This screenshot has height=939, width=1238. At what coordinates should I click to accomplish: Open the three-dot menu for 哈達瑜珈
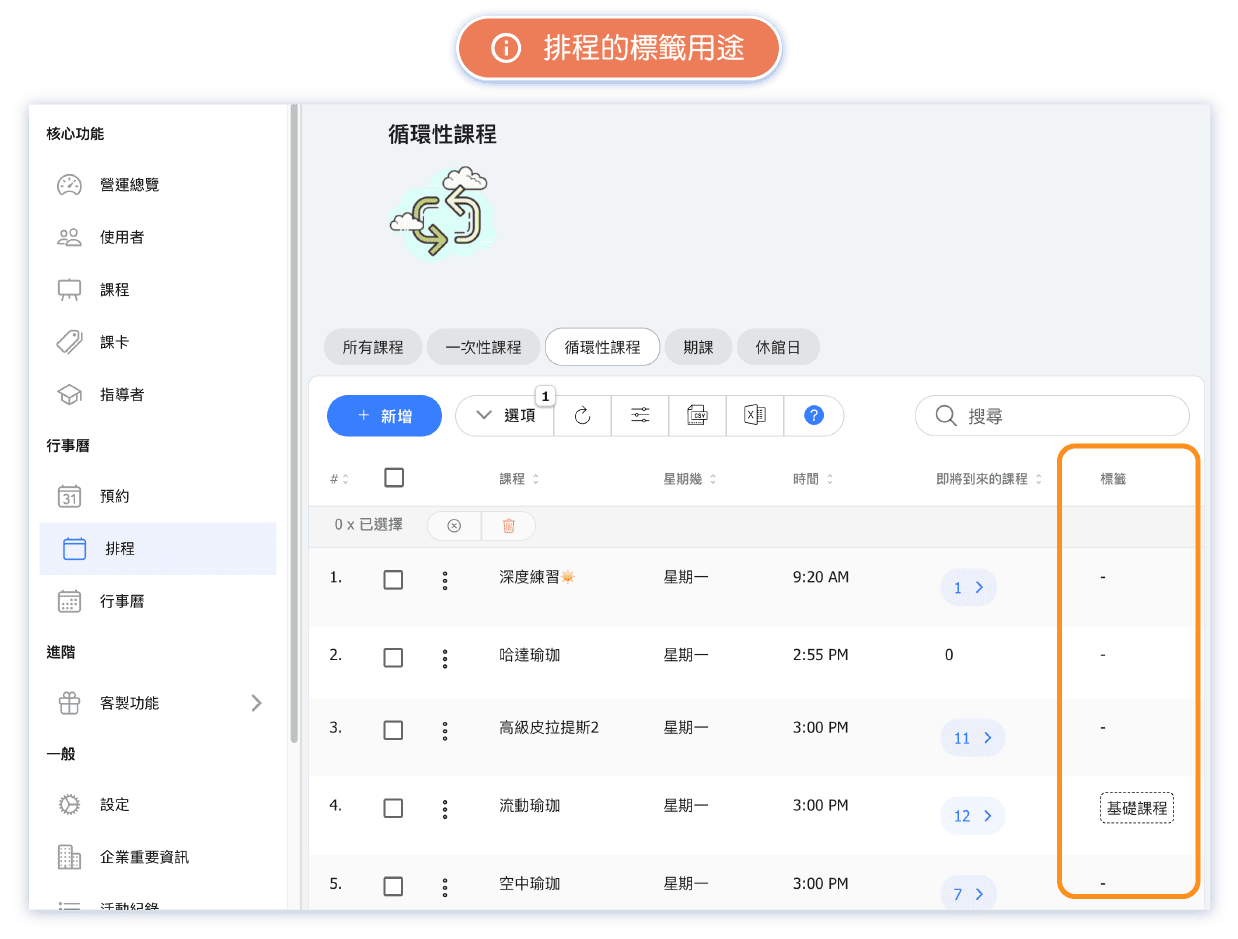click(x=445, y=658)
